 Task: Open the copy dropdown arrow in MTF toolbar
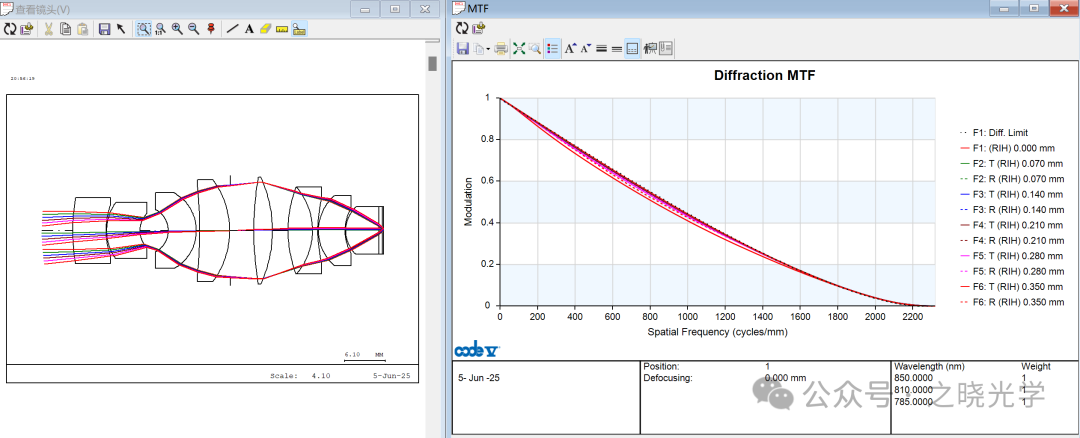click(x=488, y=49)
